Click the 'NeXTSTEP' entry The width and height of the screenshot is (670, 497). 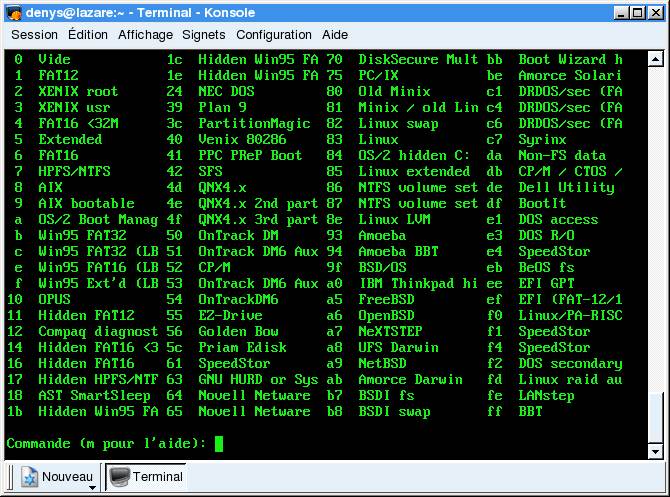click(390, 331)
